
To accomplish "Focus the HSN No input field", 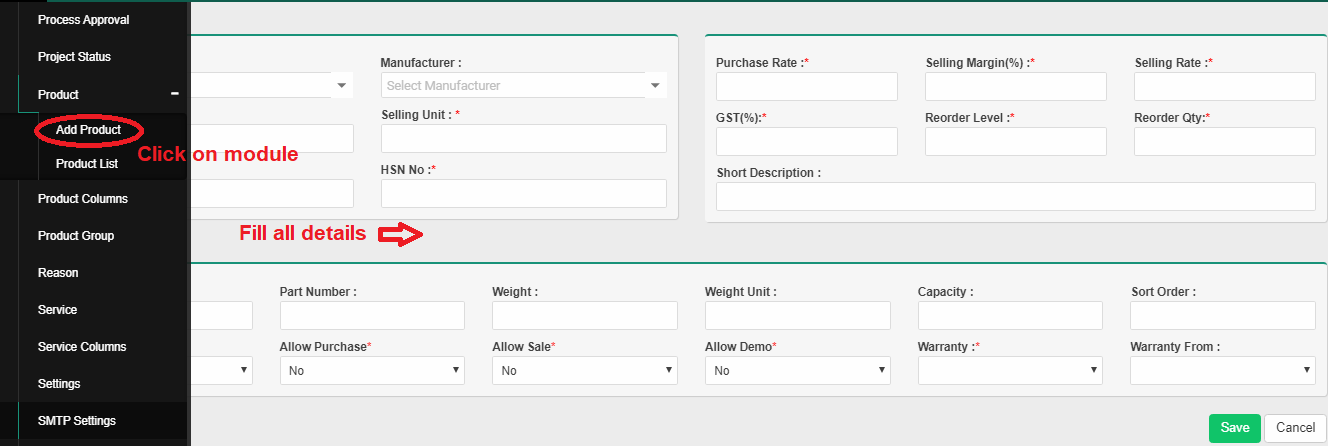I will click(523, 194).
